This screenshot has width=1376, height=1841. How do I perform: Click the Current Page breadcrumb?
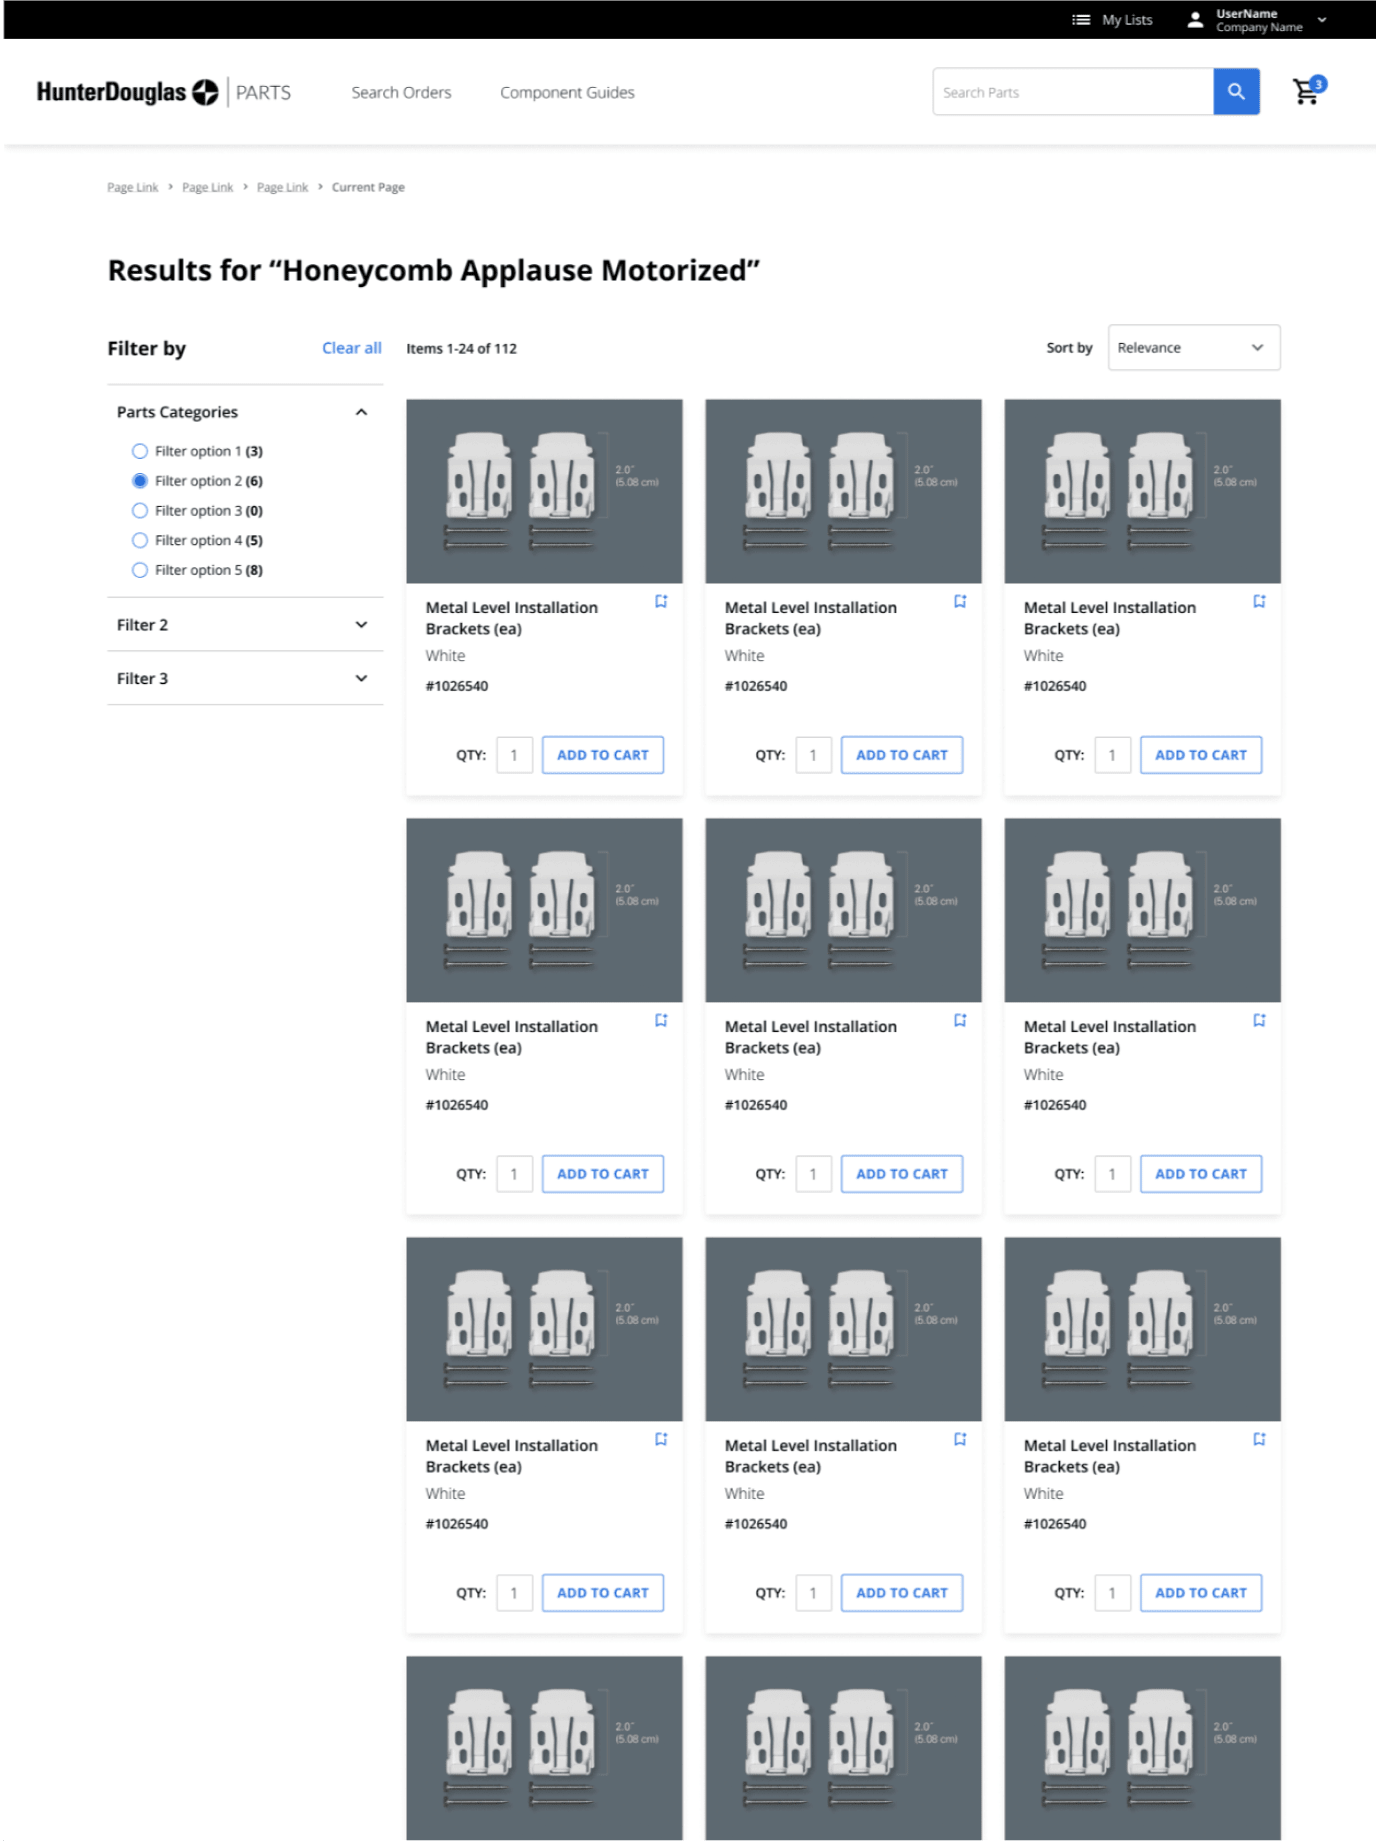(x=368, y=187)
